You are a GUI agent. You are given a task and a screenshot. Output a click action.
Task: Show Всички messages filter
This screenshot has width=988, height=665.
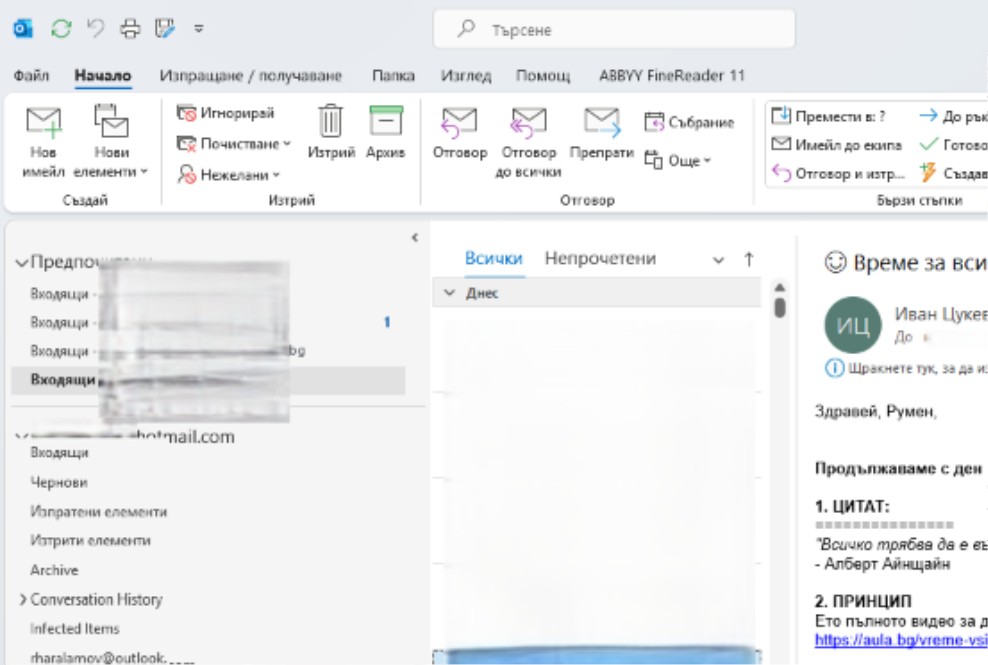tap(494, 258)
